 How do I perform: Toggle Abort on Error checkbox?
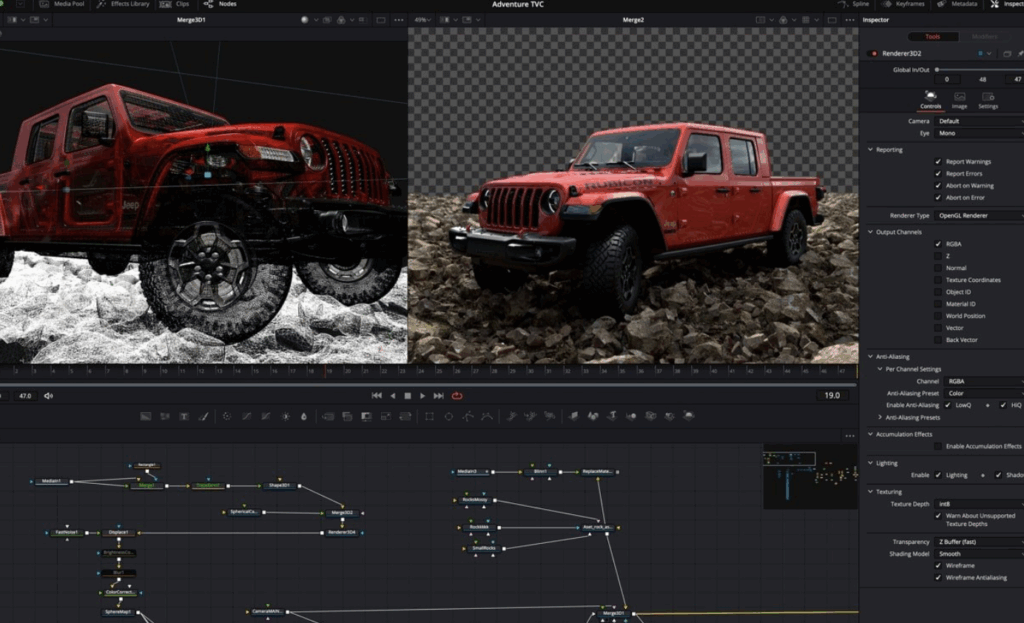[938, 197]
